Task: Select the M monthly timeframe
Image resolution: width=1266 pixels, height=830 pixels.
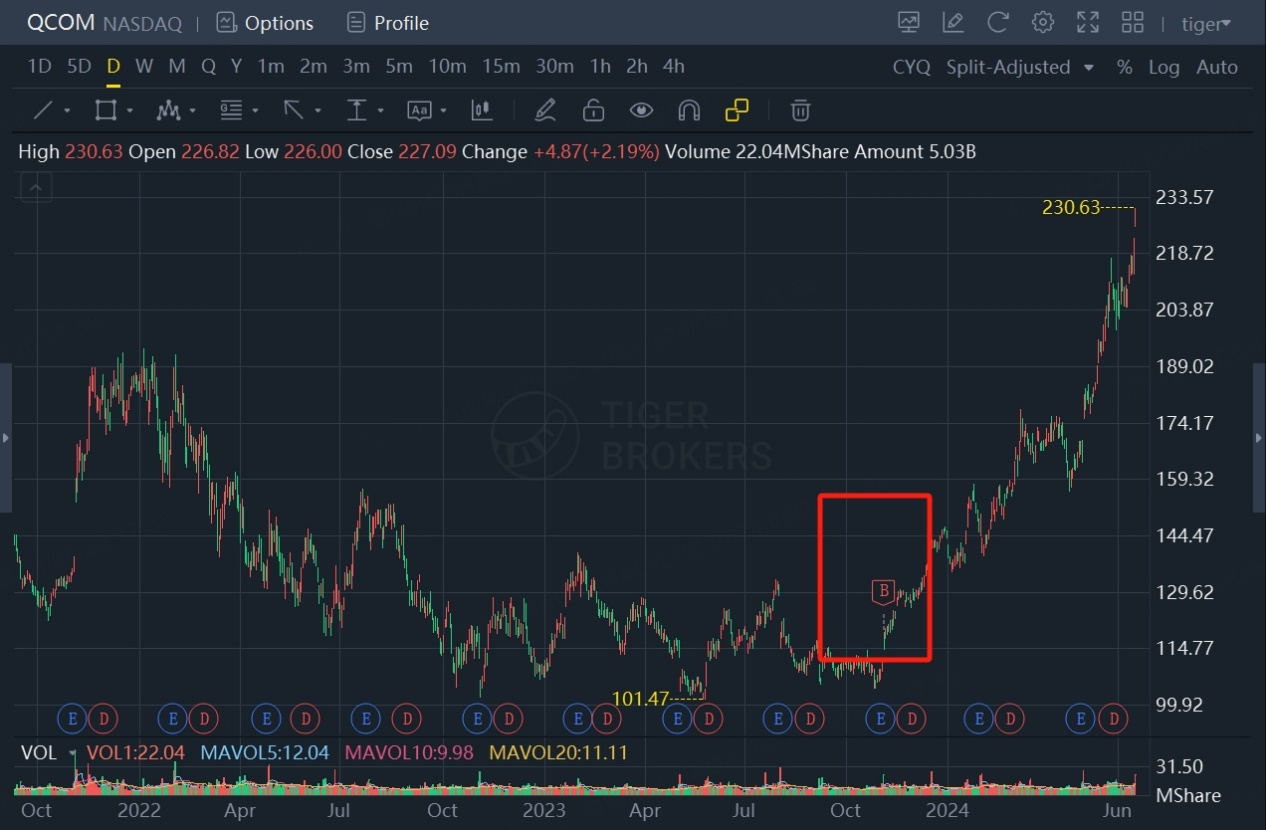Action: coord(177,66)
